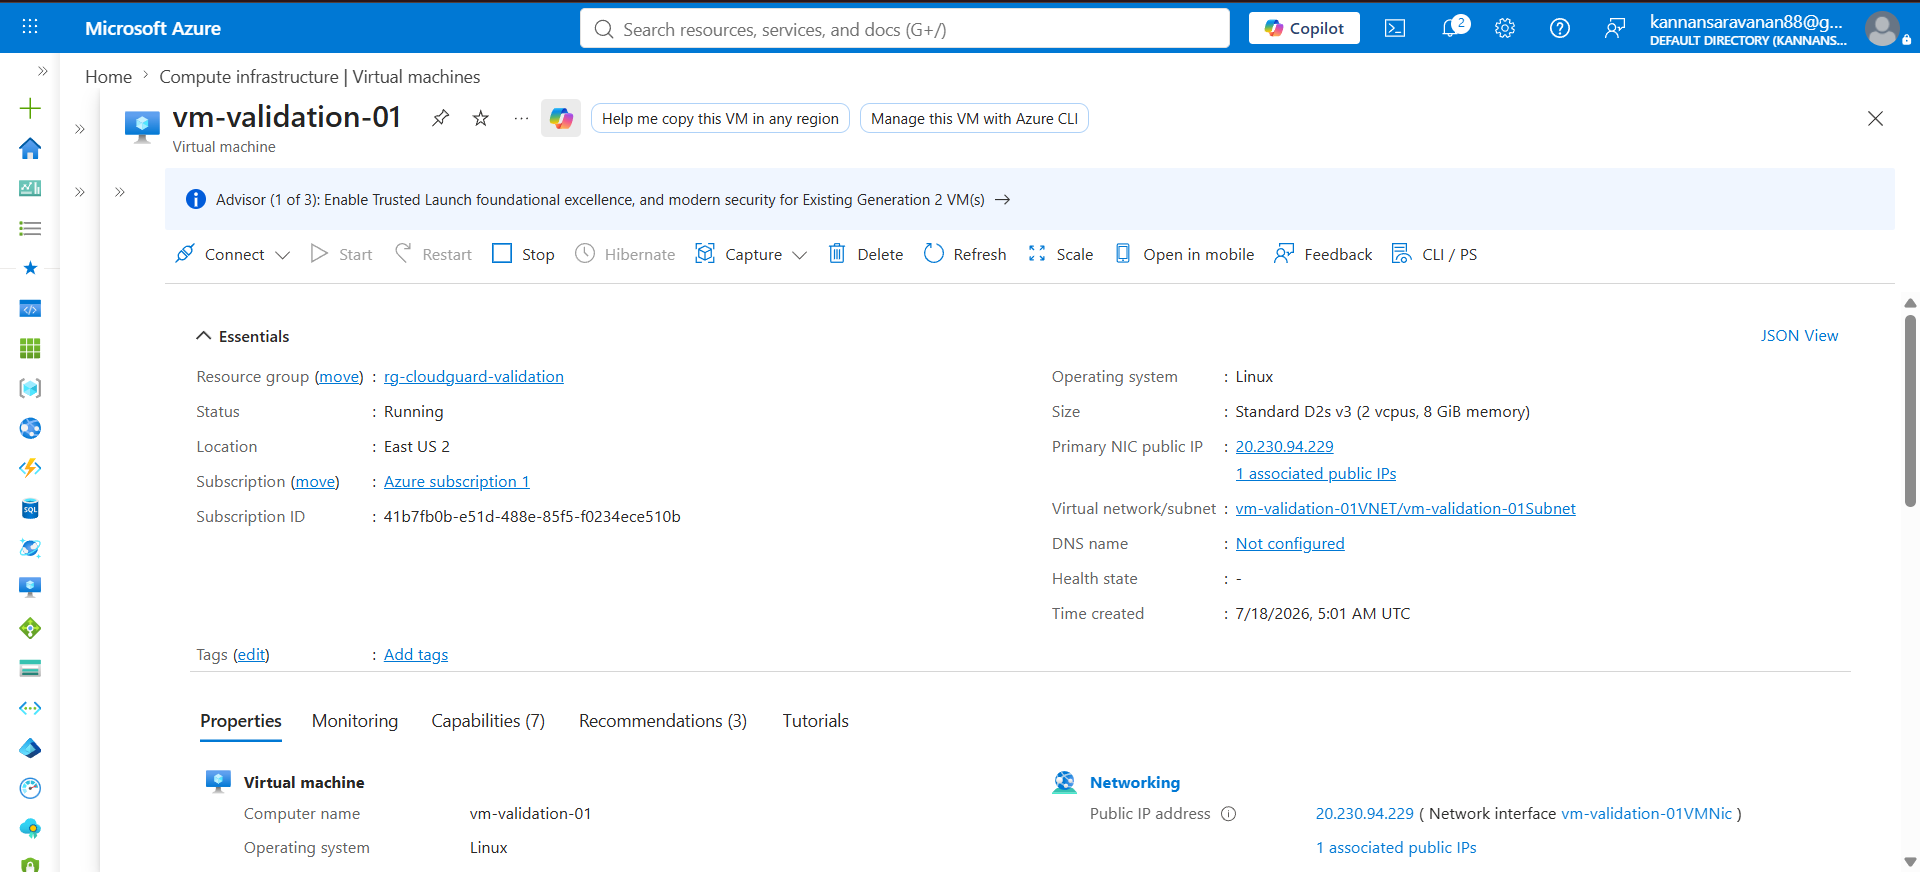Open portal settings gear icon

1505,28
